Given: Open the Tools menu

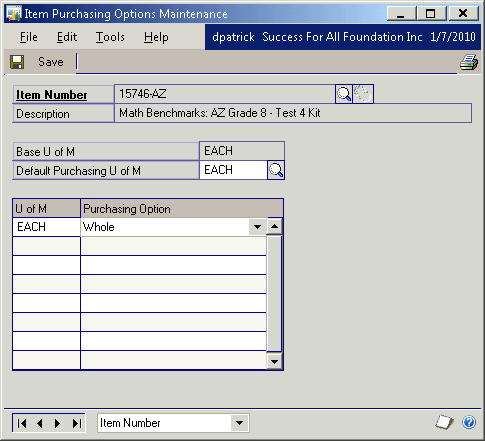Looking at the screenshot, I should click(110, 37).
